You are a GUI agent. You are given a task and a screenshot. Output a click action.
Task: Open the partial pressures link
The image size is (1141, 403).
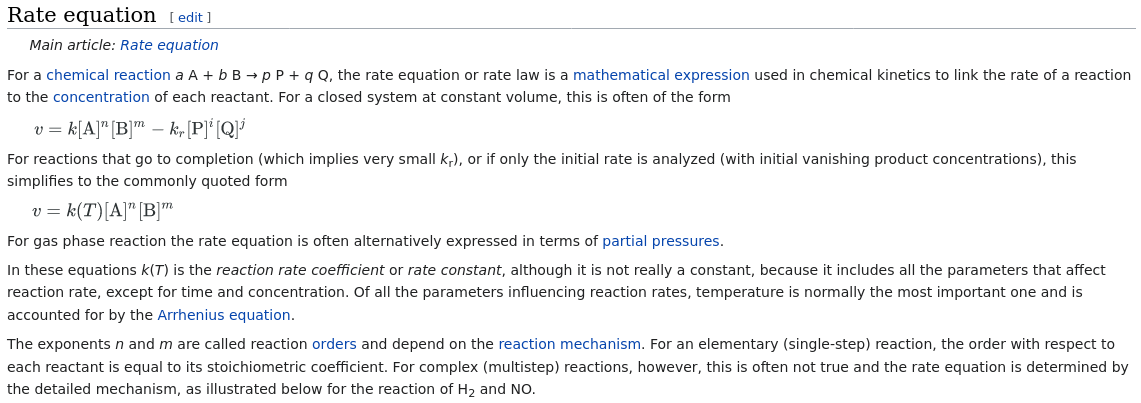(x=661, y=241)
